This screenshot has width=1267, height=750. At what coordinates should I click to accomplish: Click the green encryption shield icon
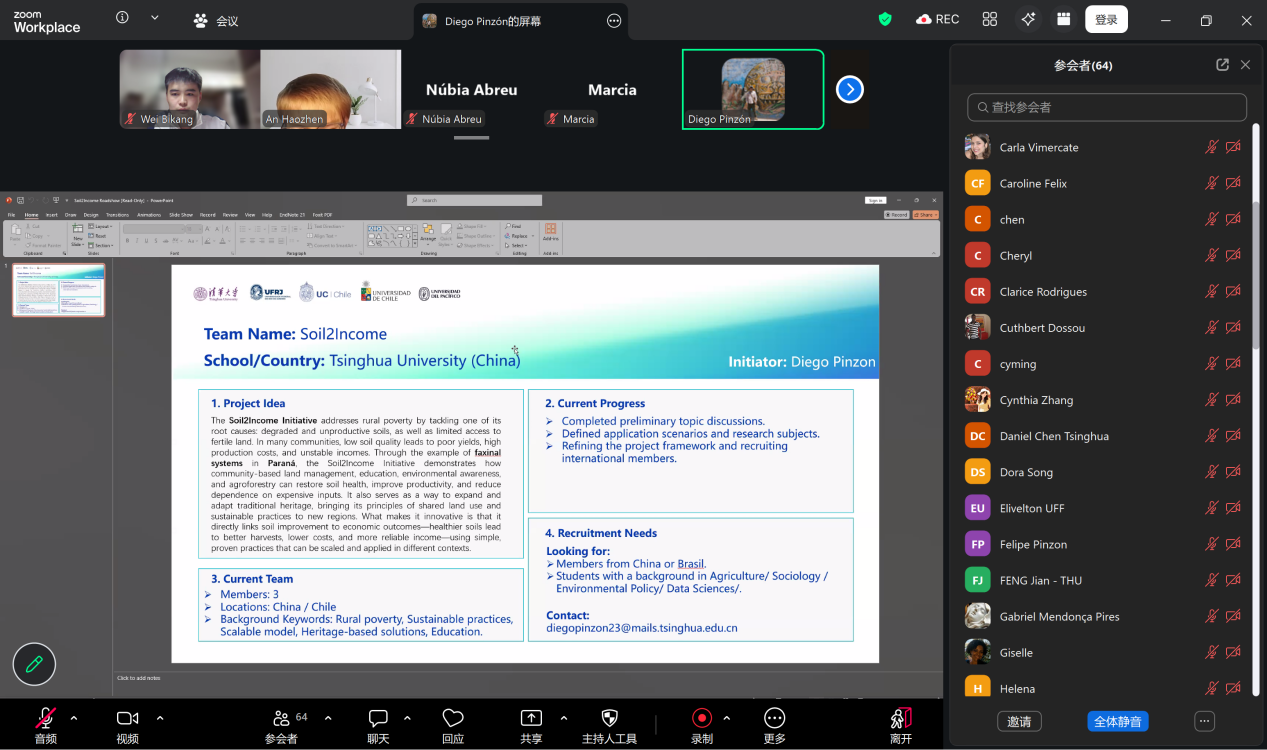[885, 19]
